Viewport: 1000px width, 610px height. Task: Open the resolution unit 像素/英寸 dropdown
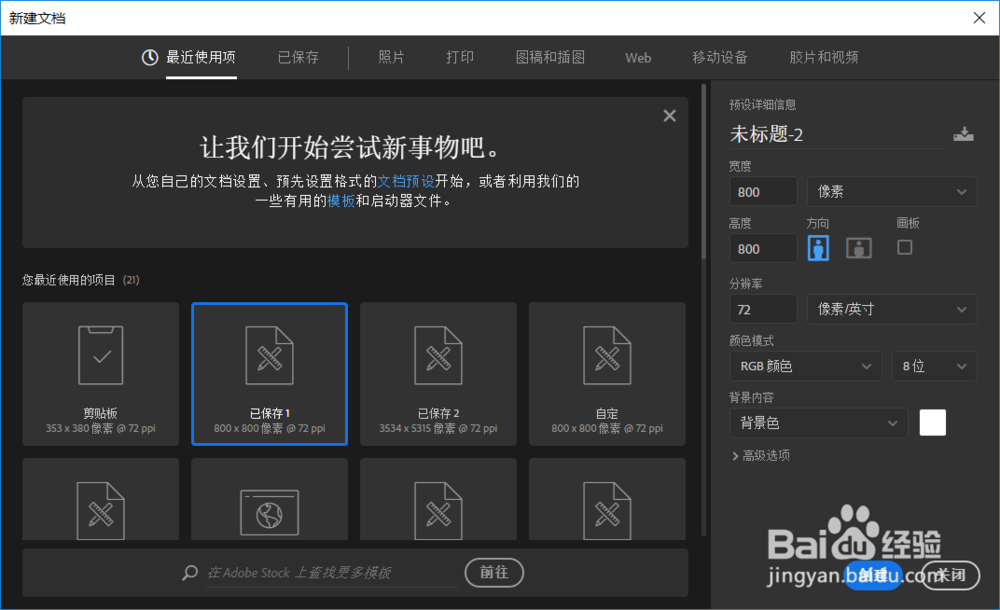892,309
